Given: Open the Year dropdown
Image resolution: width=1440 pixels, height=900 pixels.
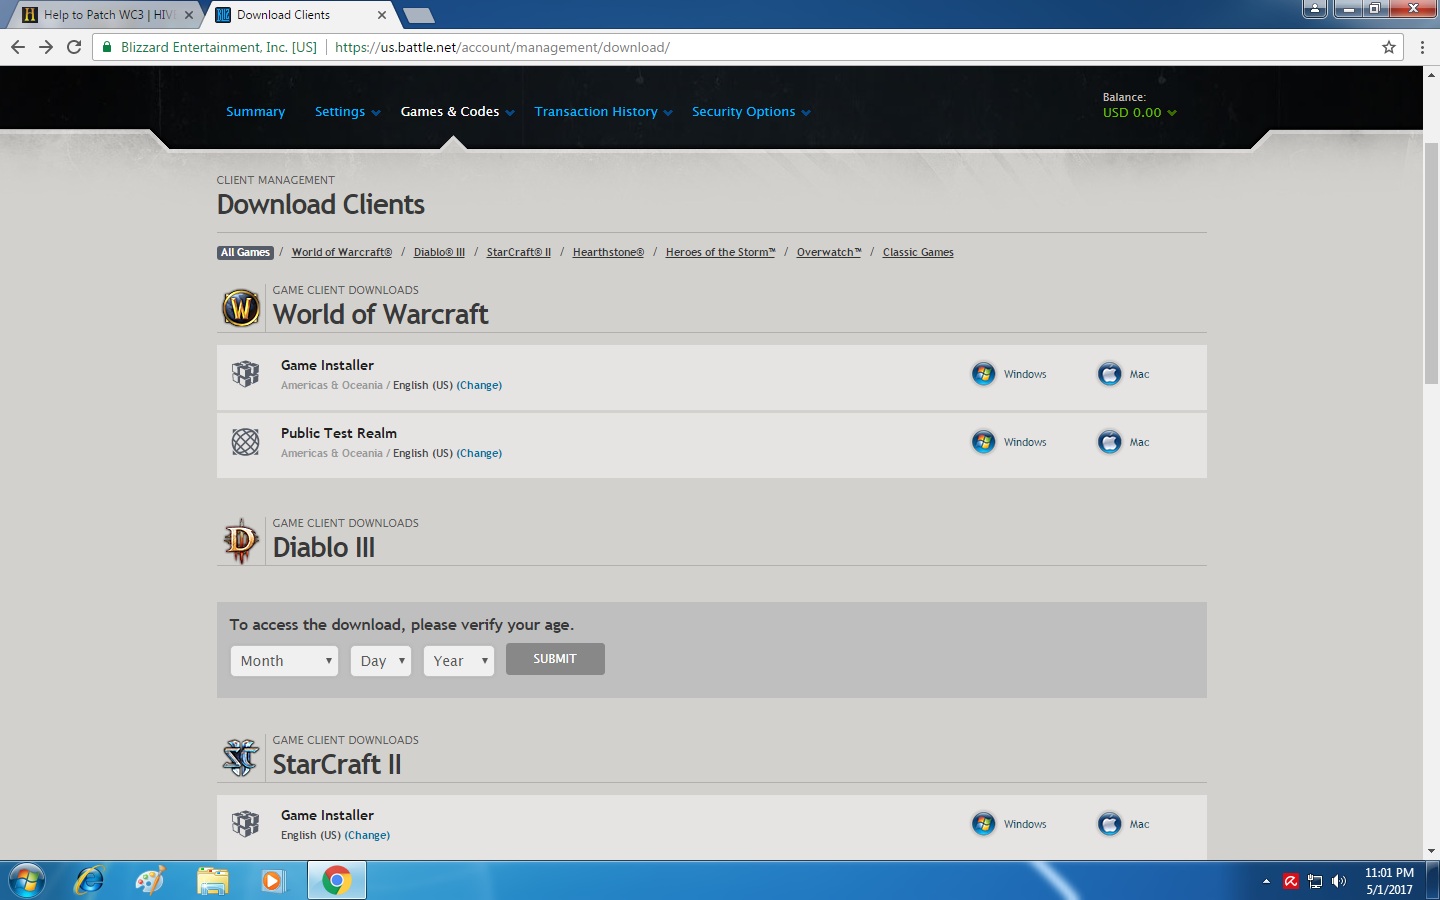Looking at the screenshot, I should pos(459,661).
